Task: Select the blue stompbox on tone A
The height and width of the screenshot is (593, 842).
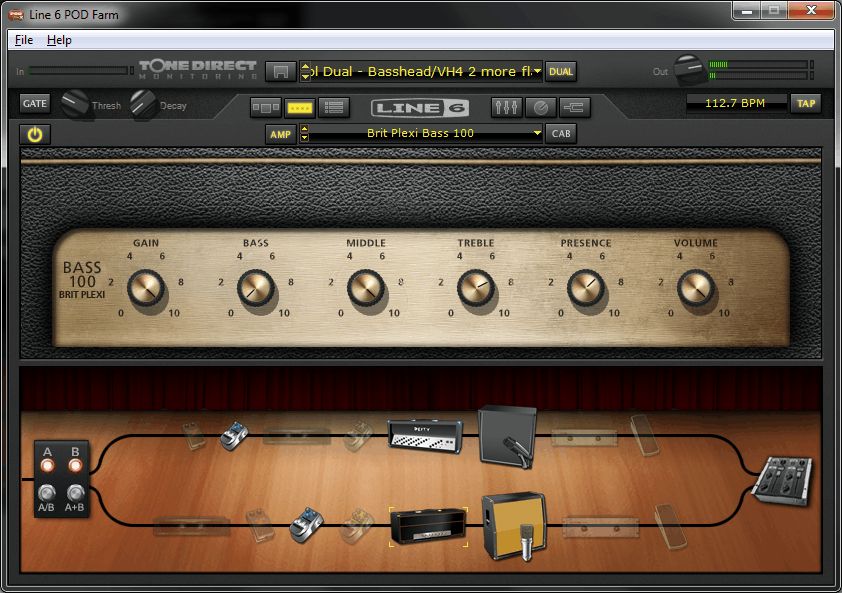Action: (235, 436)
